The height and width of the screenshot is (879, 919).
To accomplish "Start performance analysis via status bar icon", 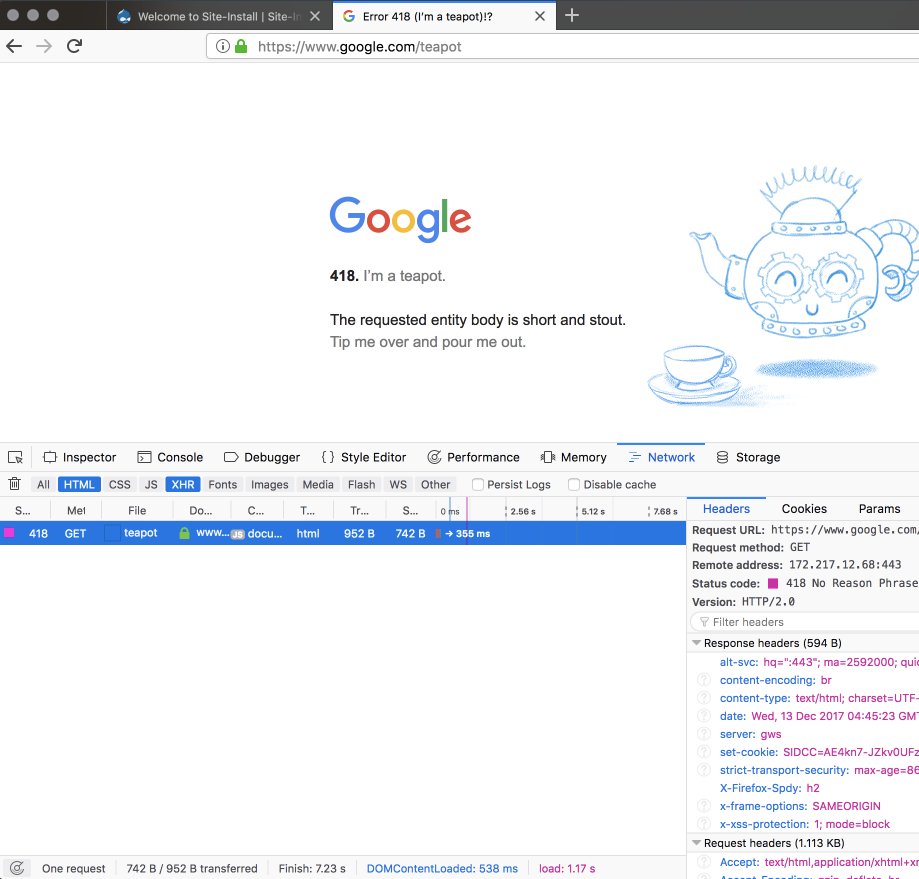I will [x=17, y=868].
